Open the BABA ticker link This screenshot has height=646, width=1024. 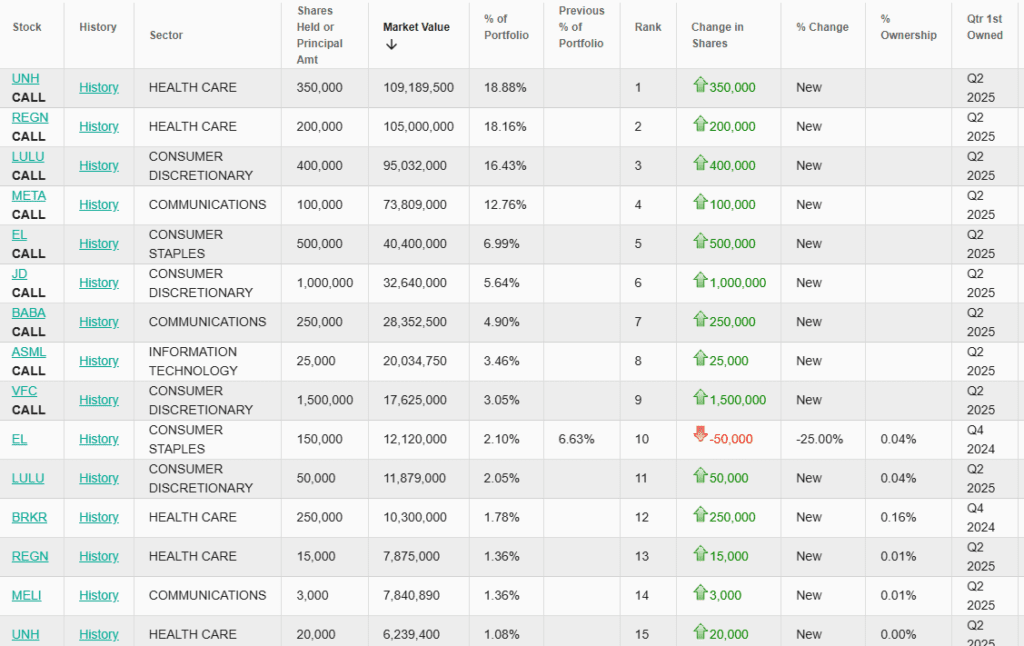[x=29, y=313]
